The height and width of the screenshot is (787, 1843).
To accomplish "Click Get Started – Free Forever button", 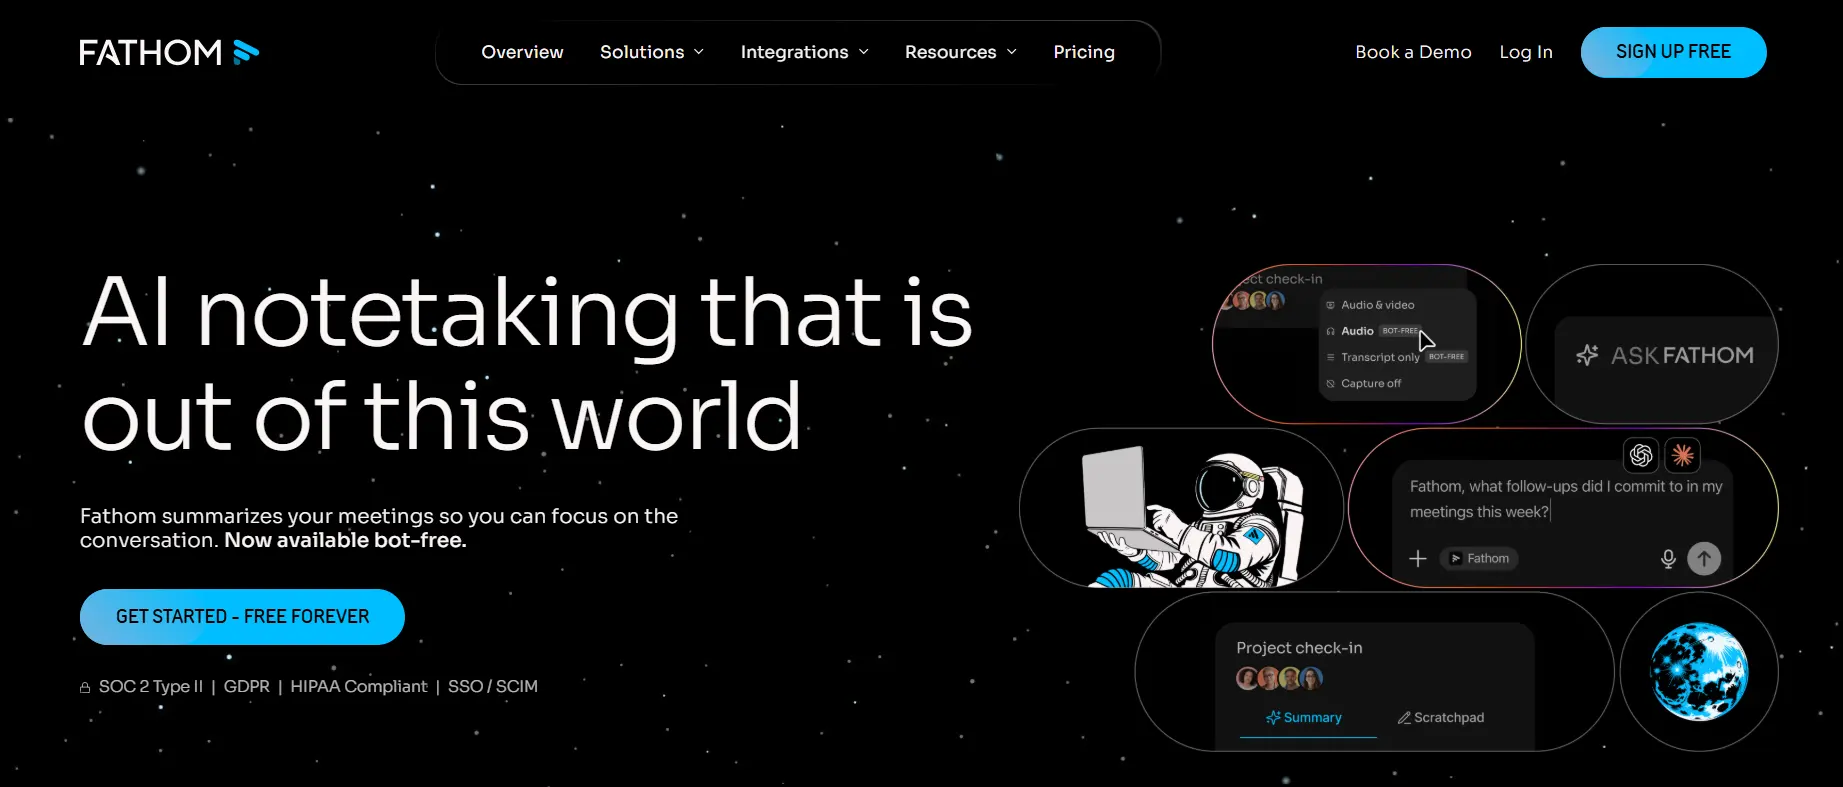I will tap(242, 617).
